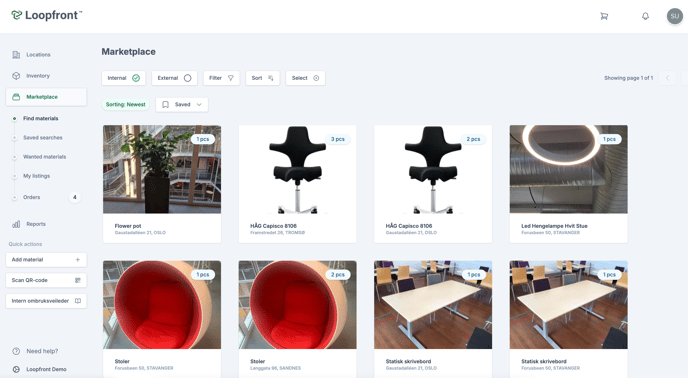This screenshot has height=378, width=688.
Task: Open Wanted materials submenu item
Action: (x=44, y=157)
